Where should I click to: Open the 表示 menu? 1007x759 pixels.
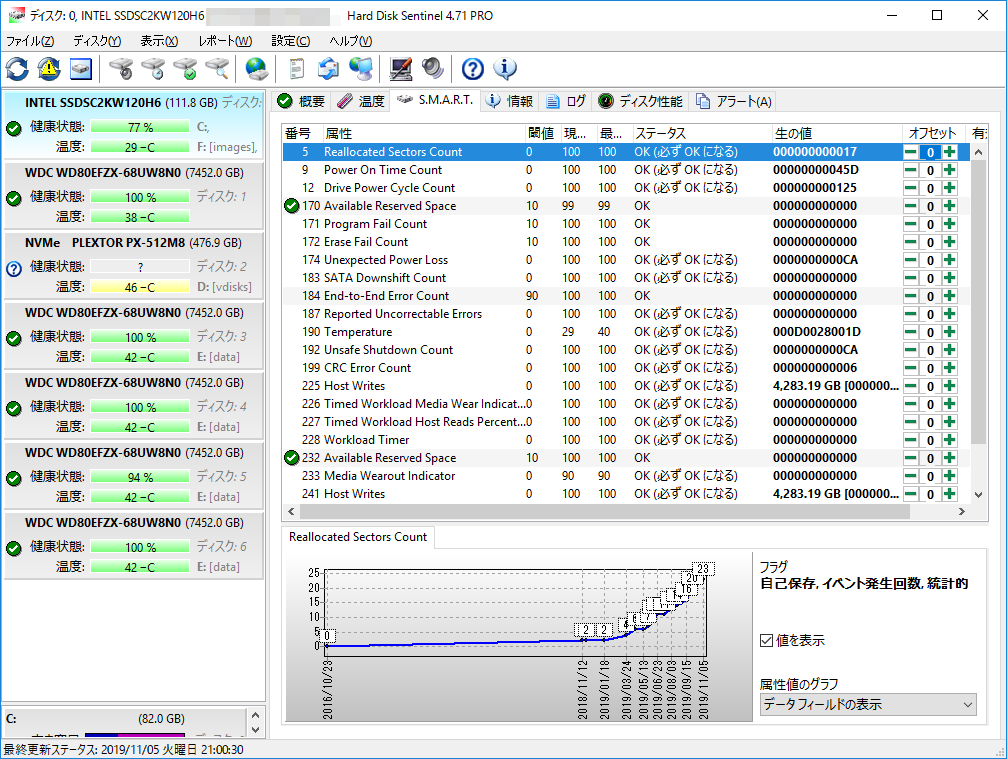[x=159, y=41]
